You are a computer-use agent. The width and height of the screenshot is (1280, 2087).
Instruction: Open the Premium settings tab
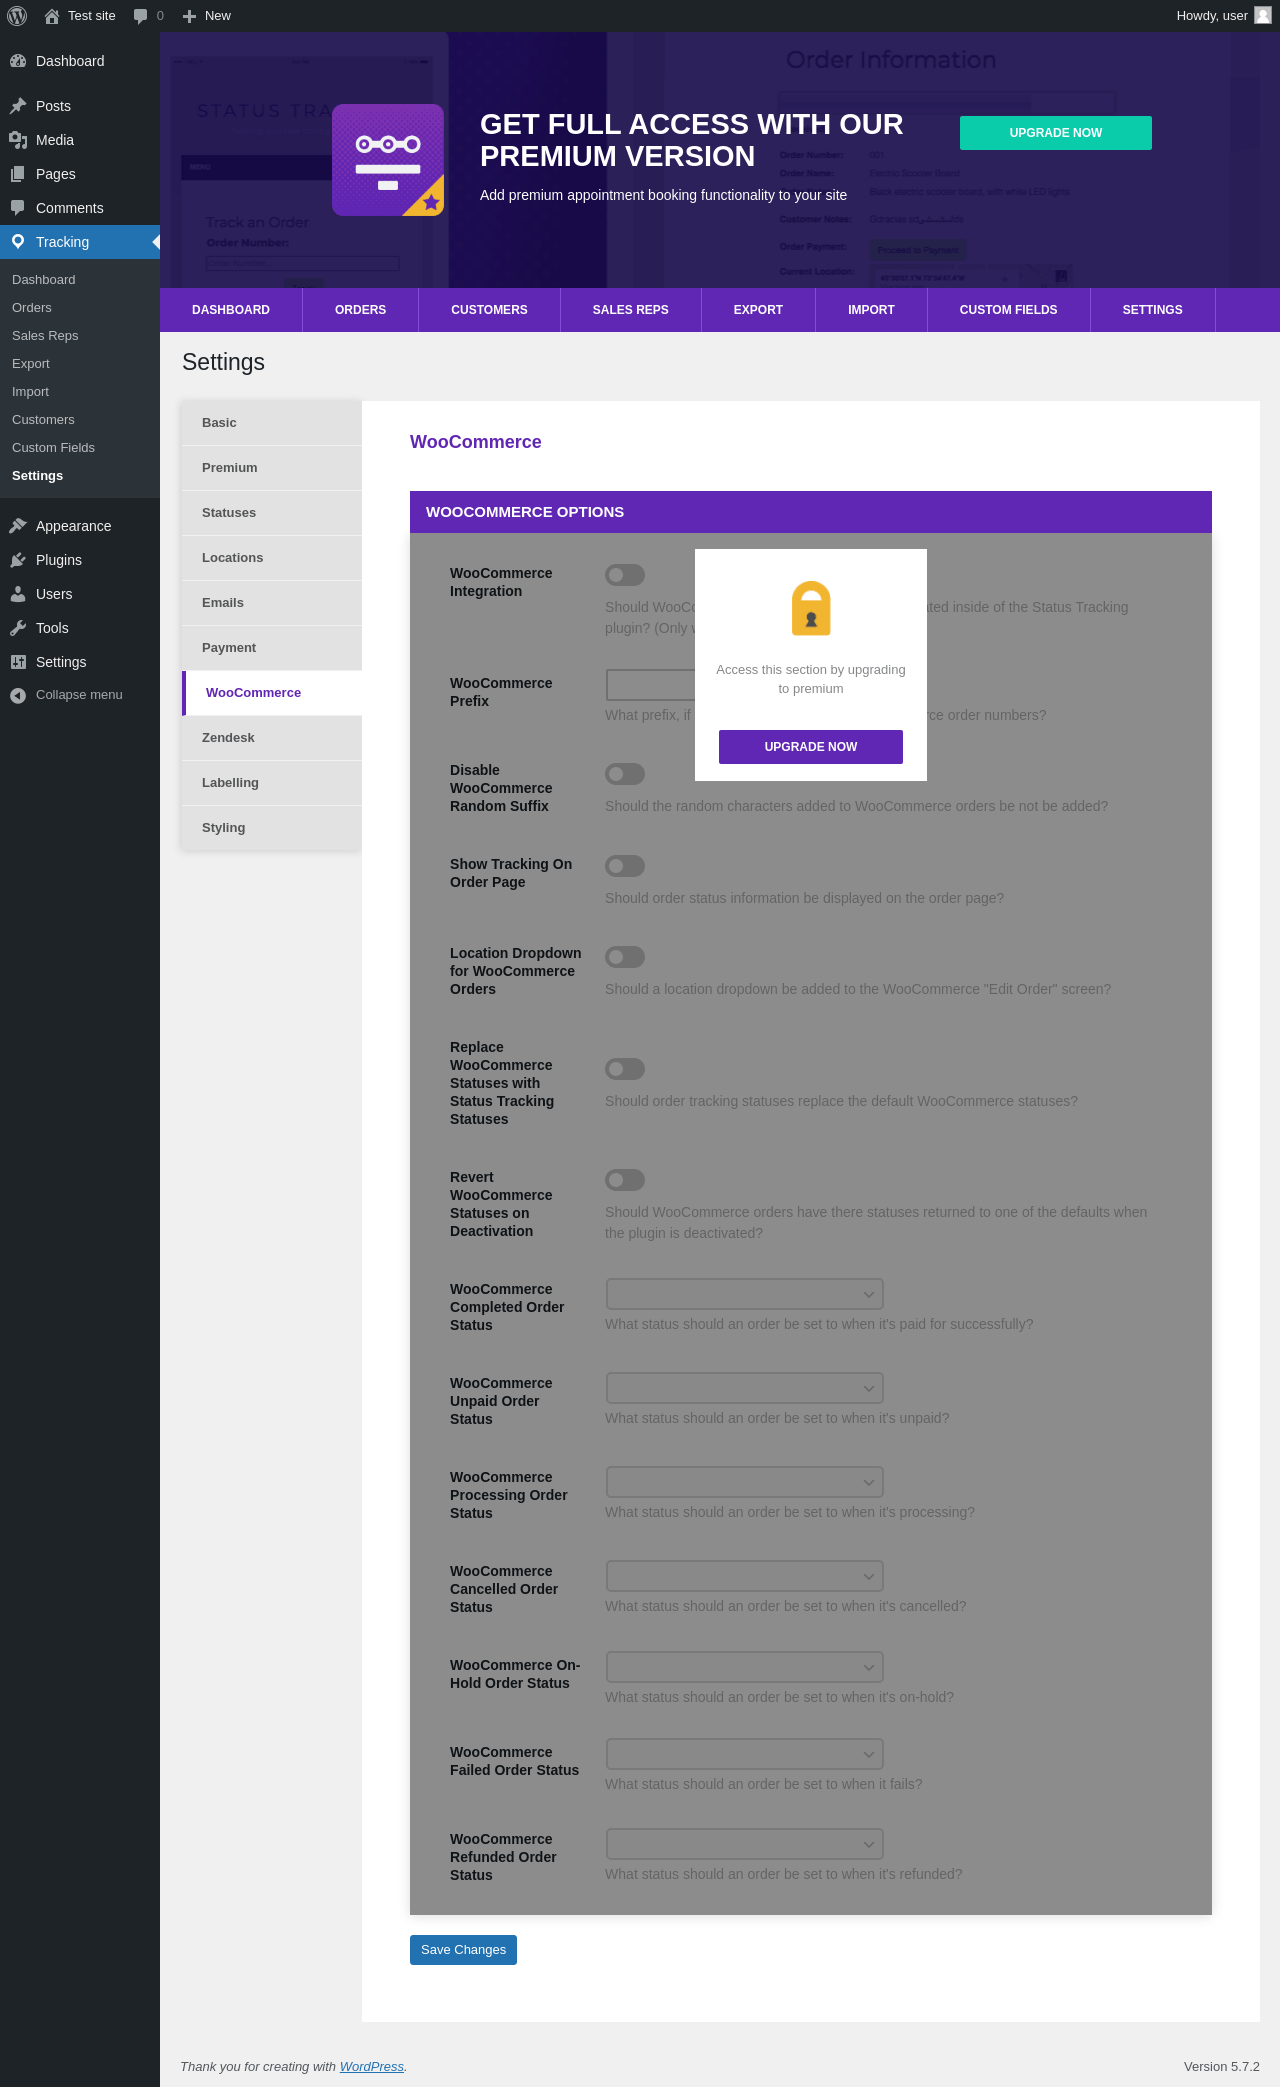coord(272,468)
